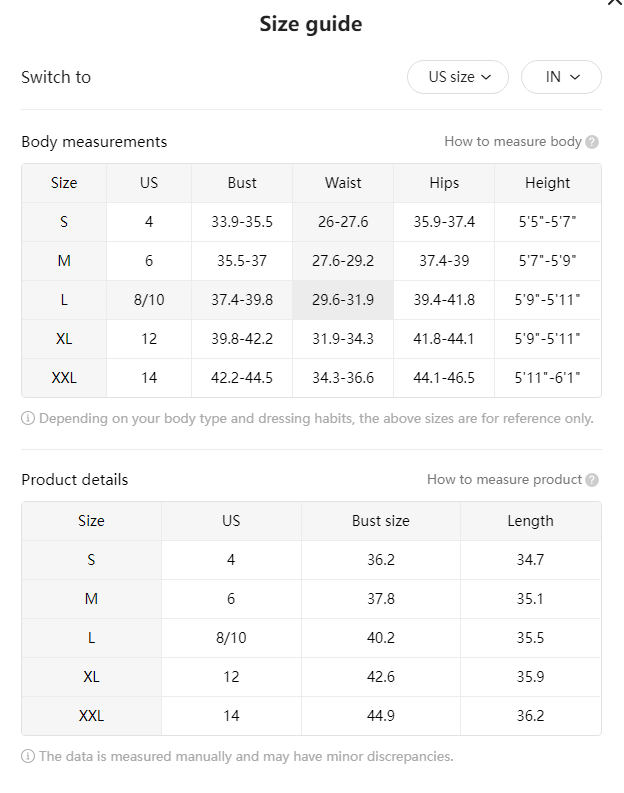This screenshot has height=793, width=624.
Task: Click the question mark icon beside How to measure product
Action: 592,480
